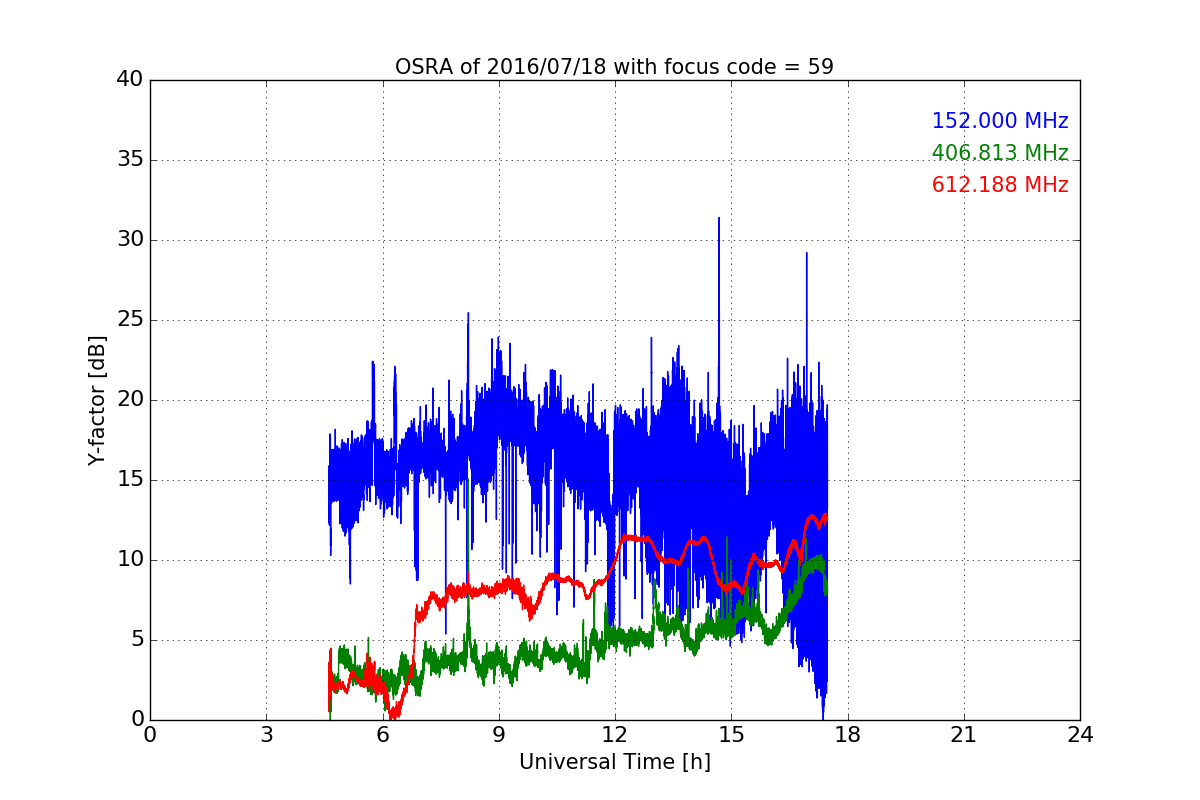Click the y-axis tick label 25

[130, 320]
